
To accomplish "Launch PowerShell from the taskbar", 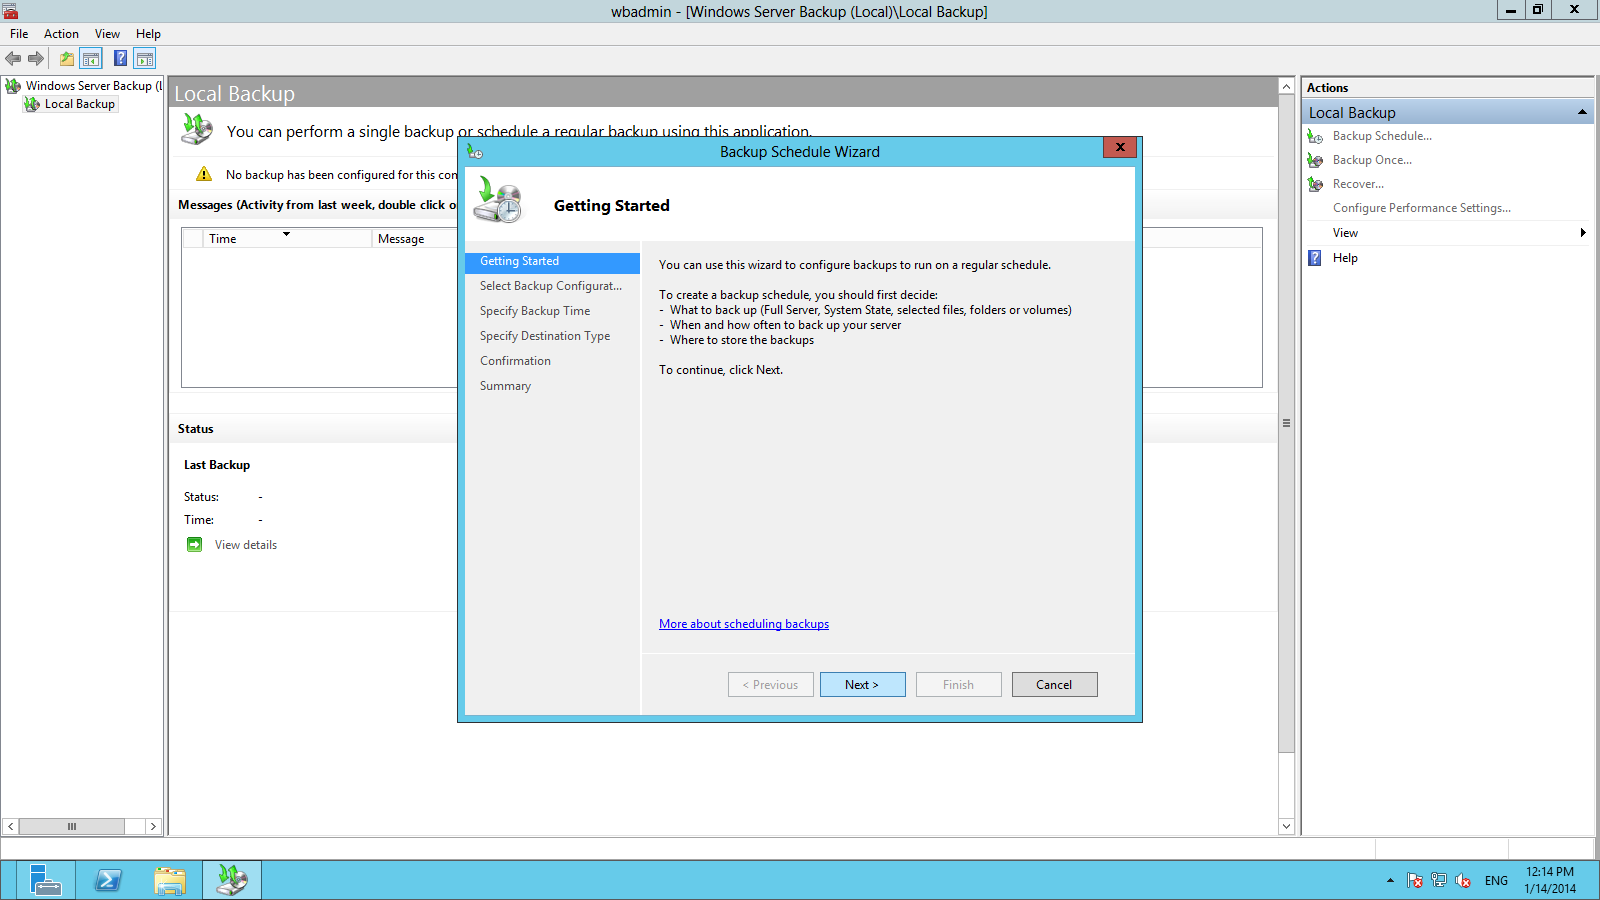I will pos(108,880).
